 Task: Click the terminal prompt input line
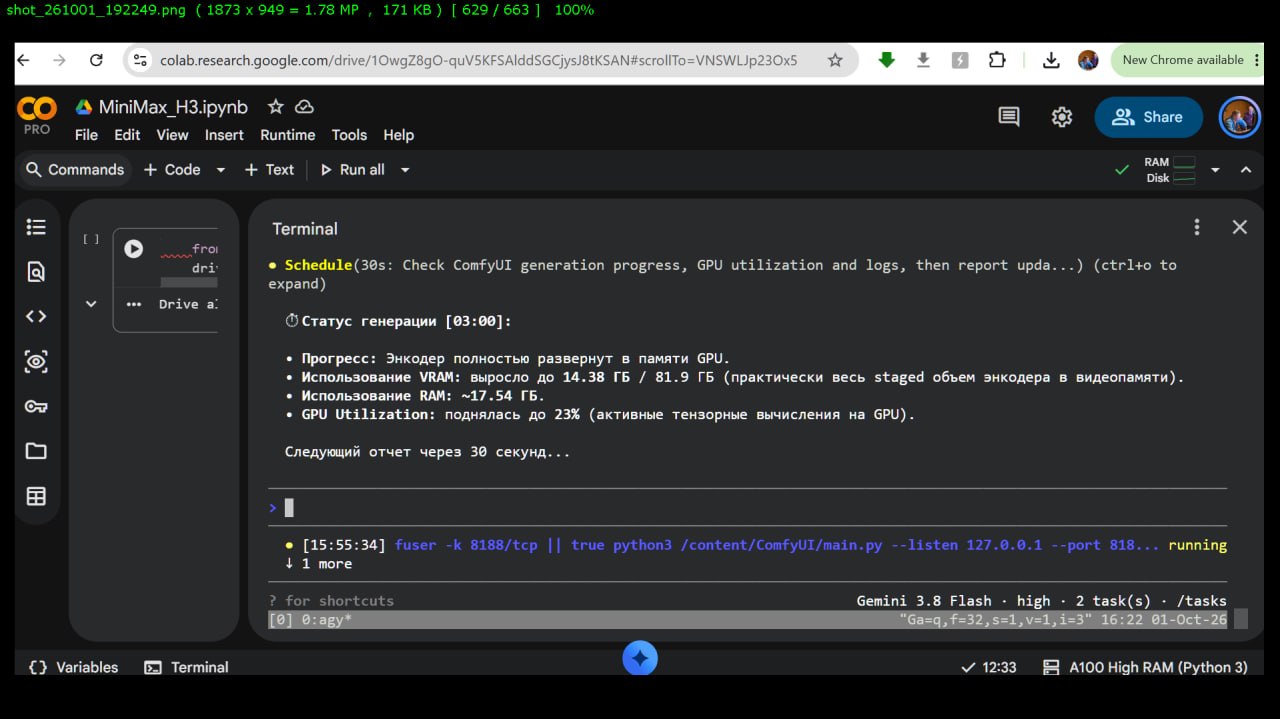point(747,508)
